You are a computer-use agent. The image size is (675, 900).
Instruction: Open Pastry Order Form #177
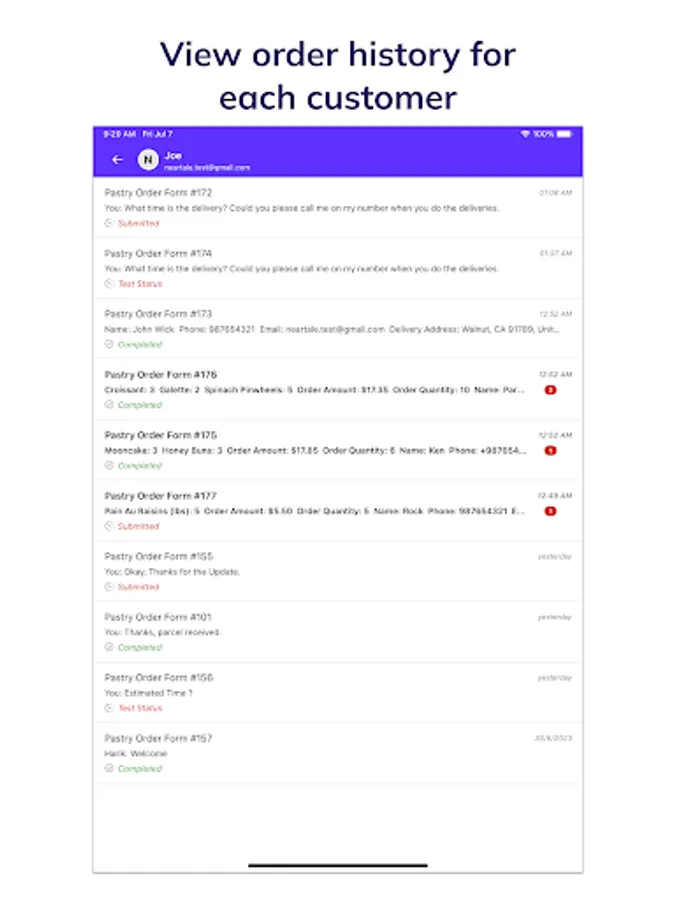[x=338, y=510]
